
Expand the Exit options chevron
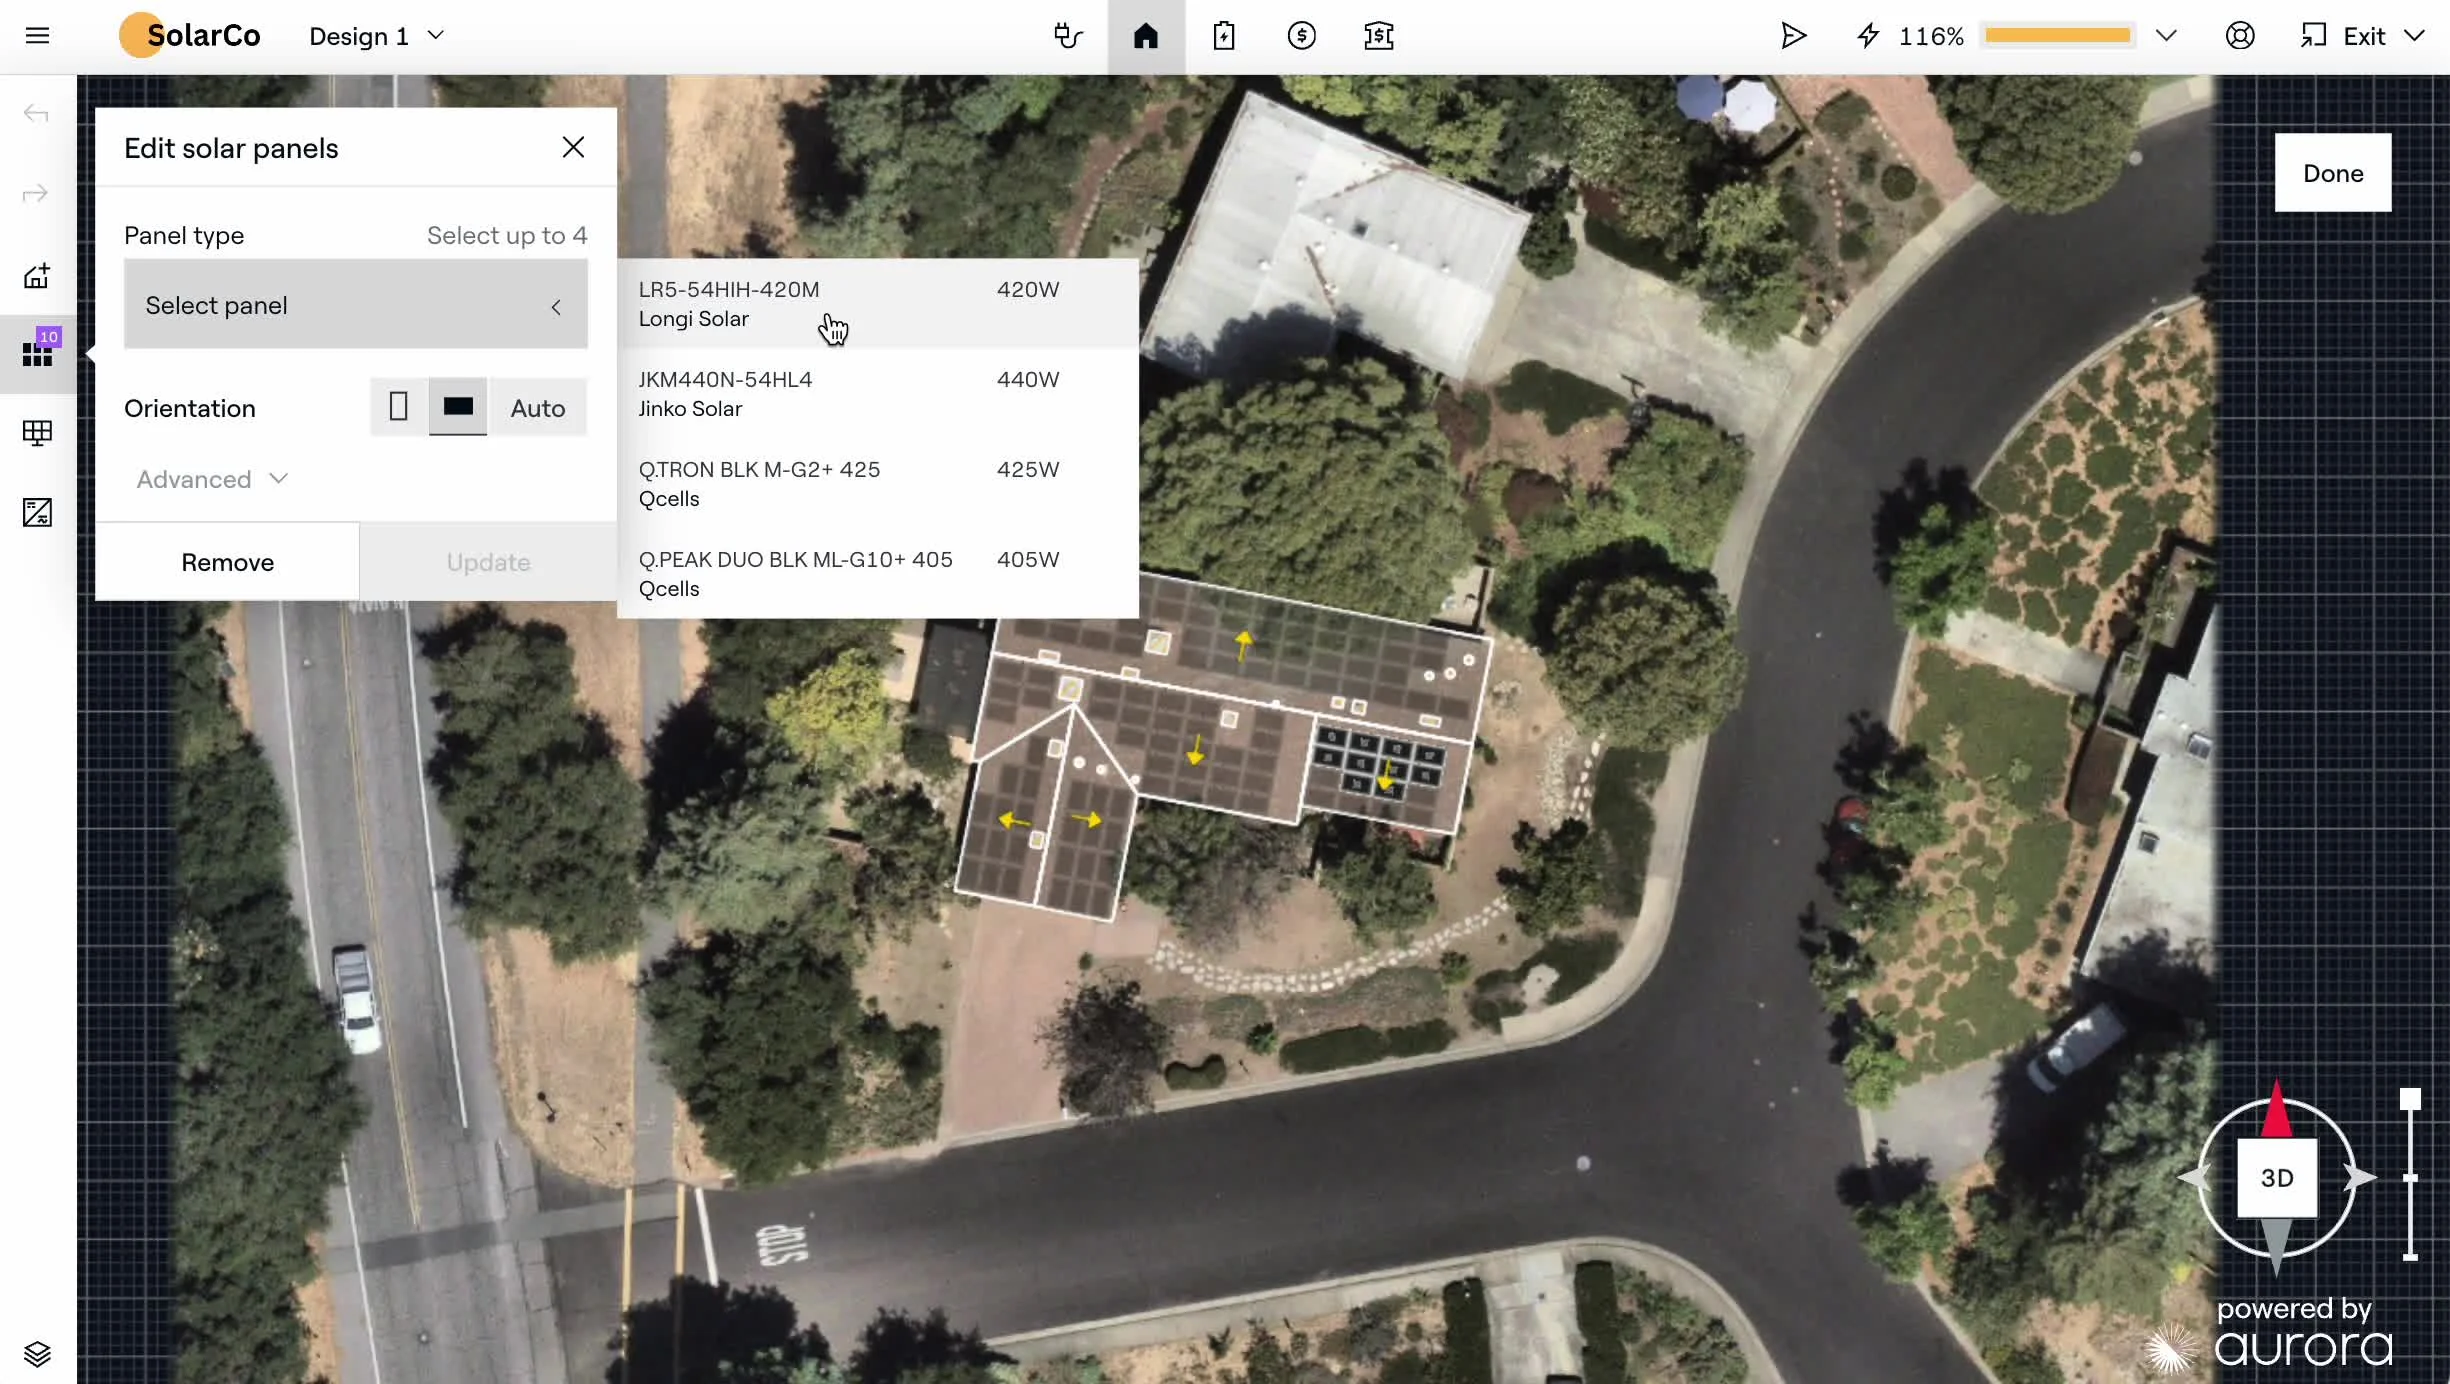click(x=2414, y=36)
